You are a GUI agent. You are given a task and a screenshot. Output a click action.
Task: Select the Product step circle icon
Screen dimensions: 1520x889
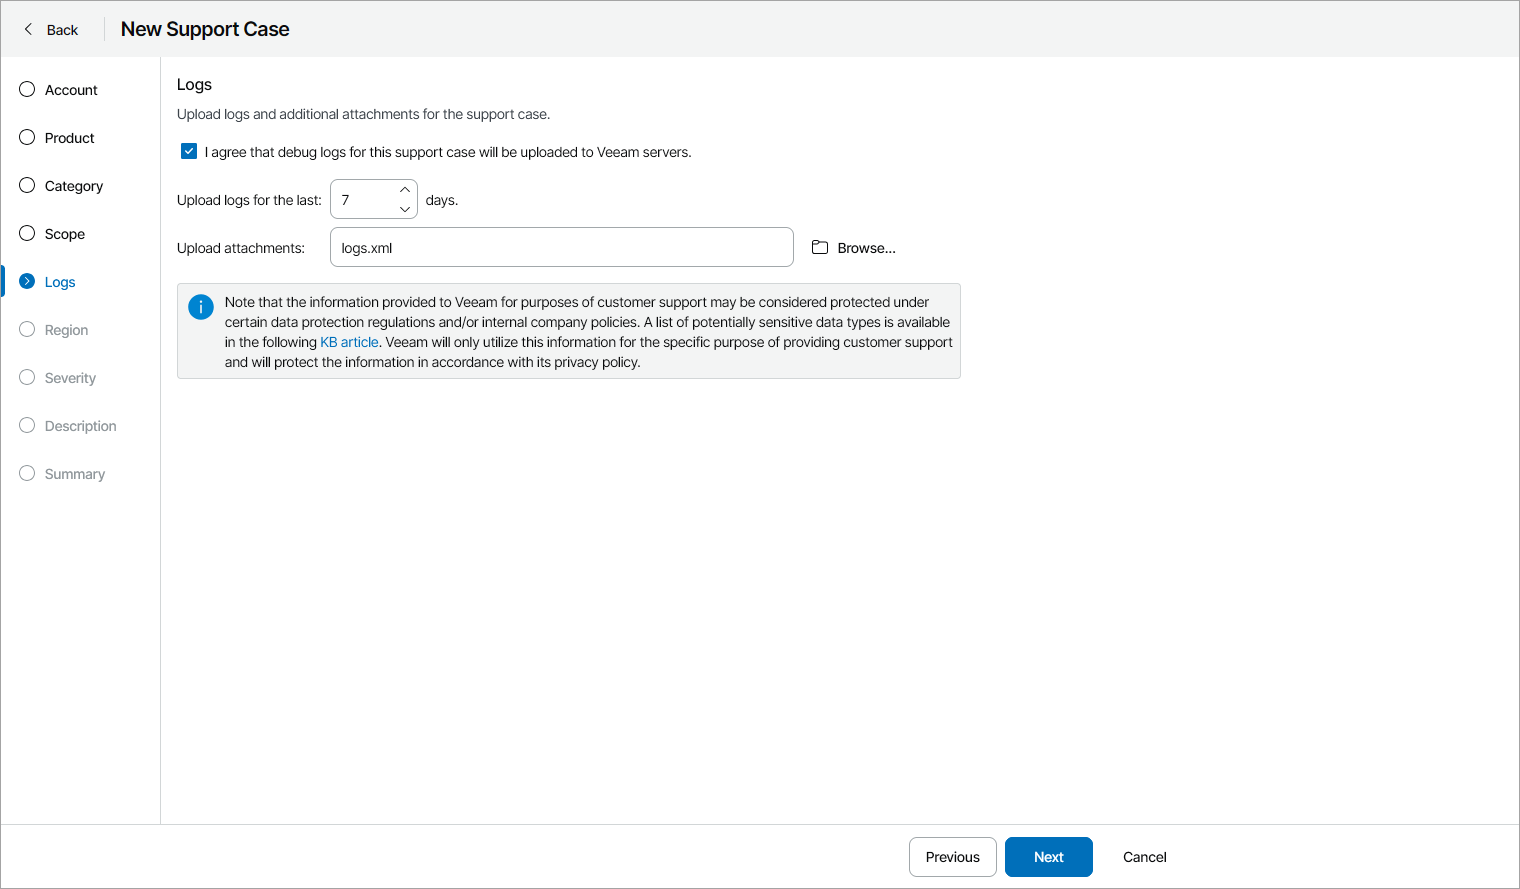coord(27,137)
